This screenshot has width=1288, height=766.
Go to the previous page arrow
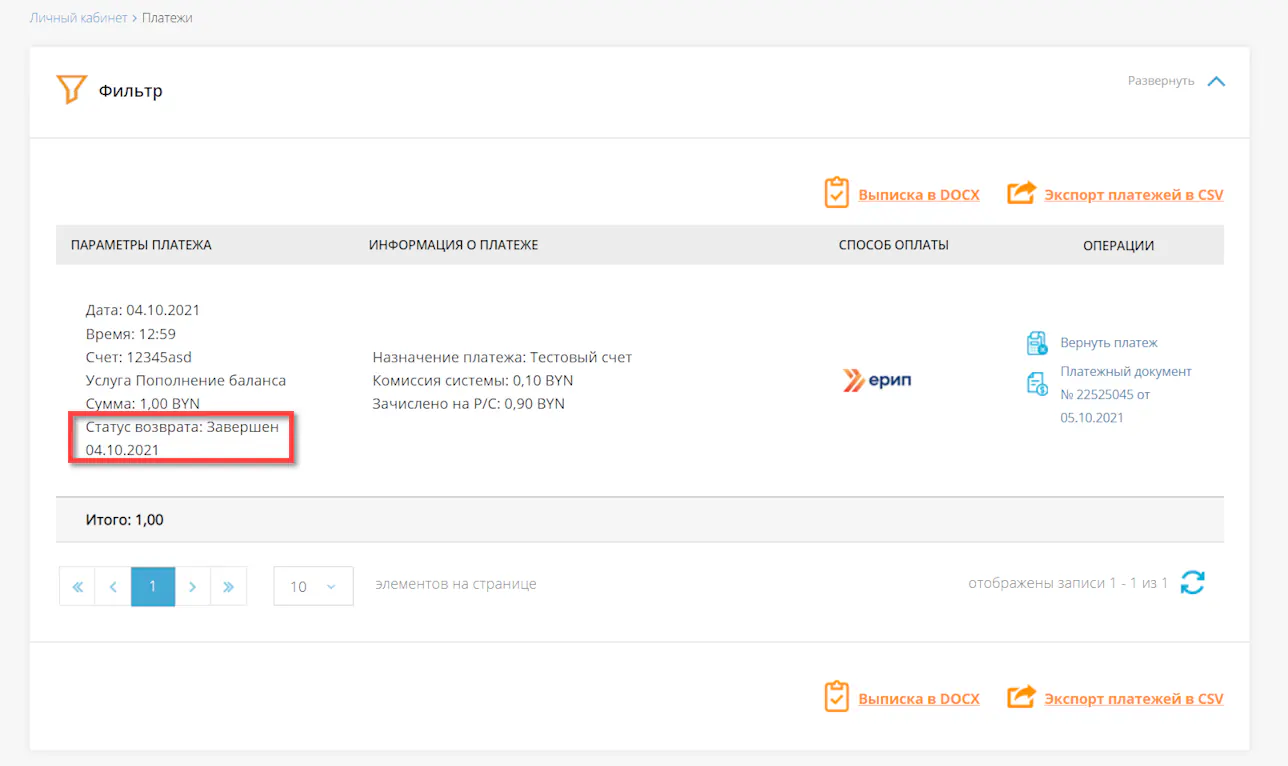[113, 587]
